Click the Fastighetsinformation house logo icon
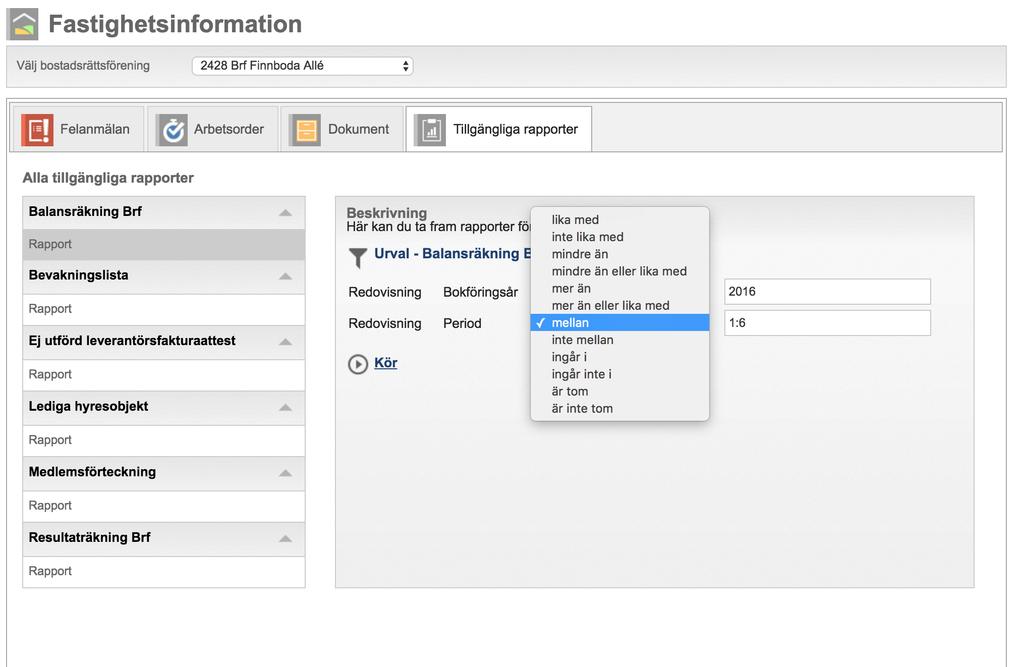Screen dimensions: 1024x667 pos(22,24)
